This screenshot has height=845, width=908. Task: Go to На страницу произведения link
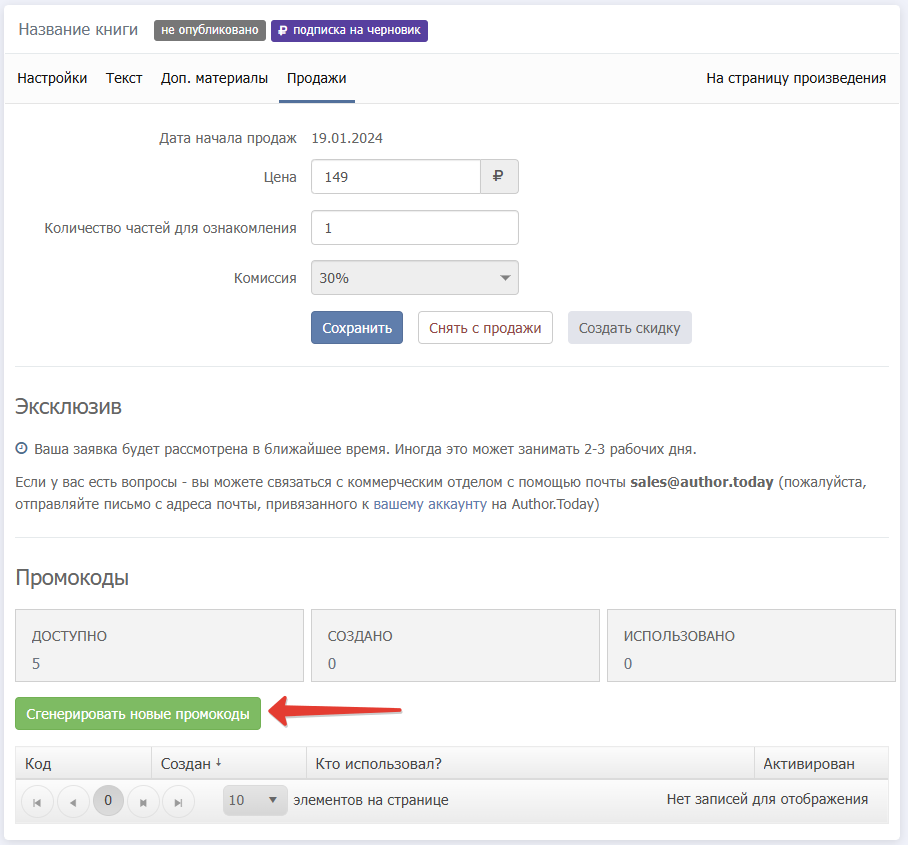[x=796, y=78]
